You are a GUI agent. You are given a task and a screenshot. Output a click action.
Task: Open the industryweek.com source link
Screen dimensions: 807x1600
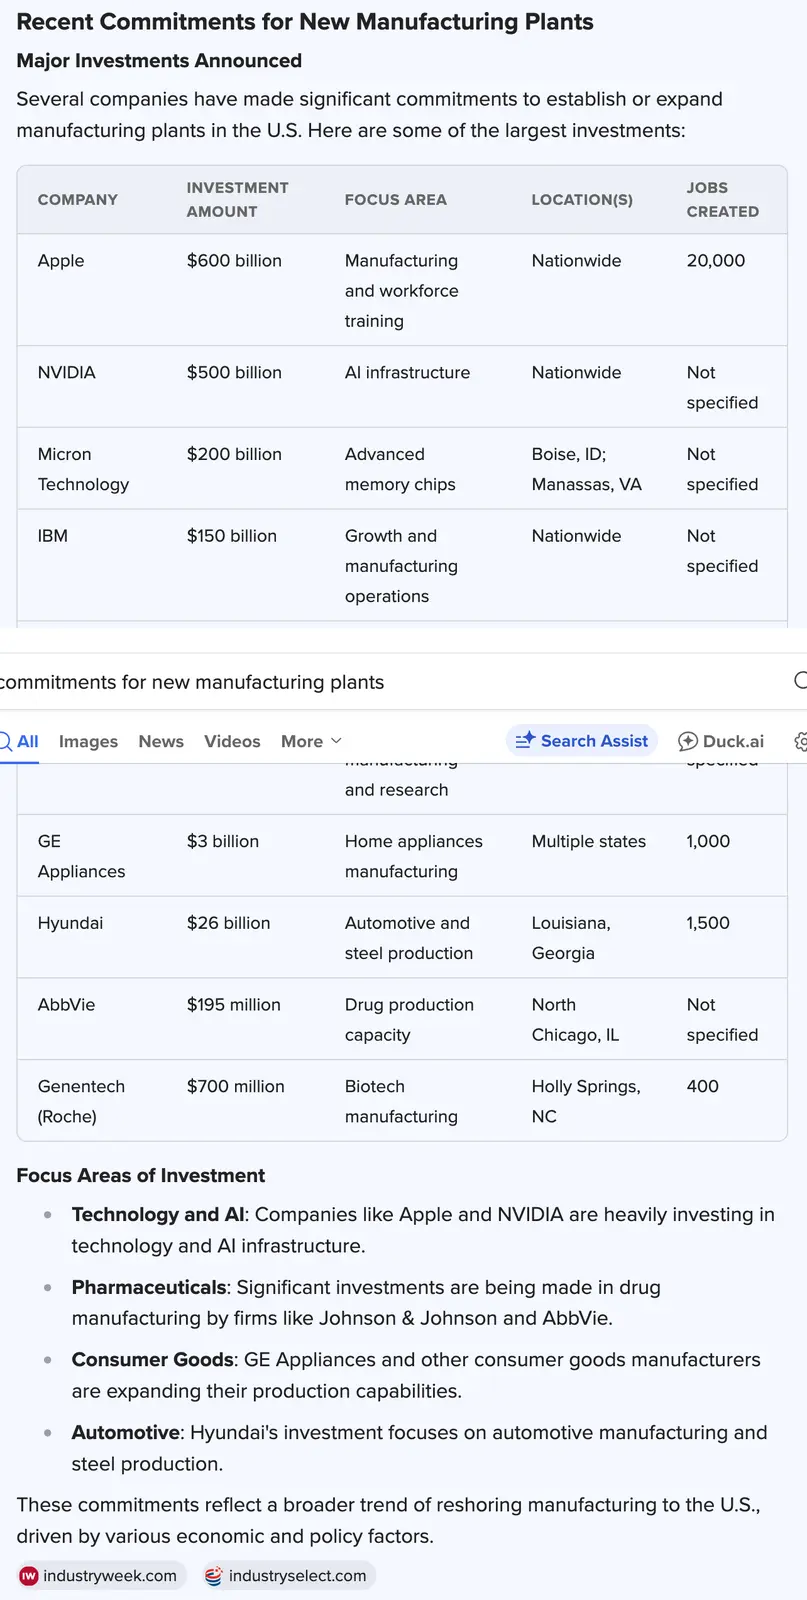click(x=109, y=1576)
